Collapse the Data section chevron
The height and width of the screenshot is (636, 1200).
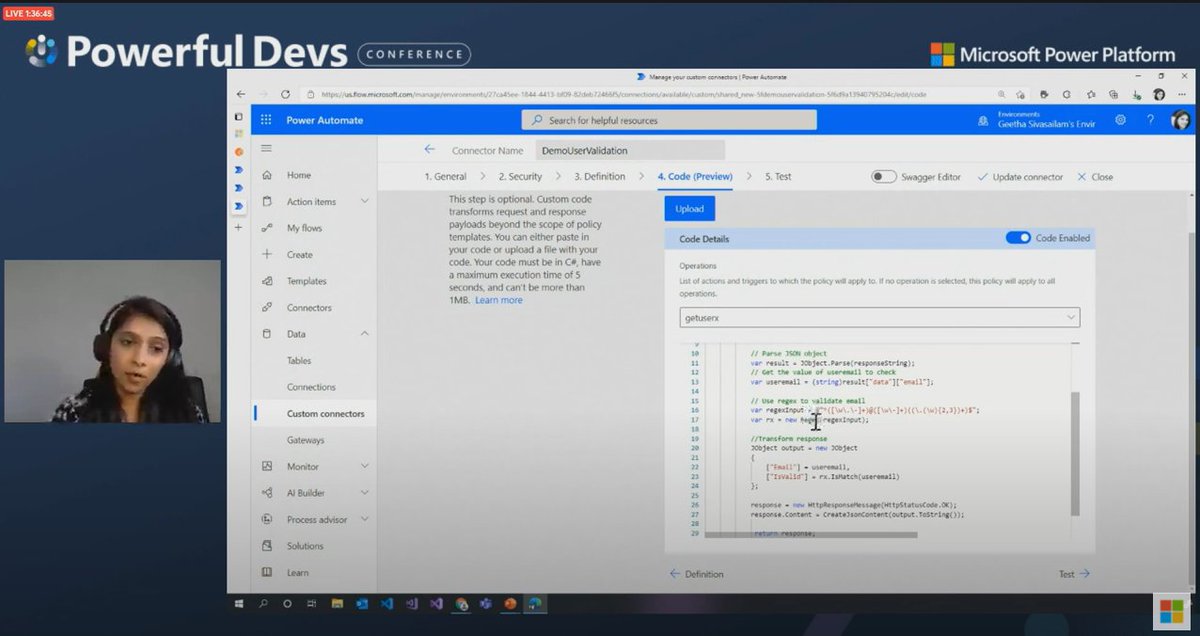pyautogui.click(x=364, y=334)
